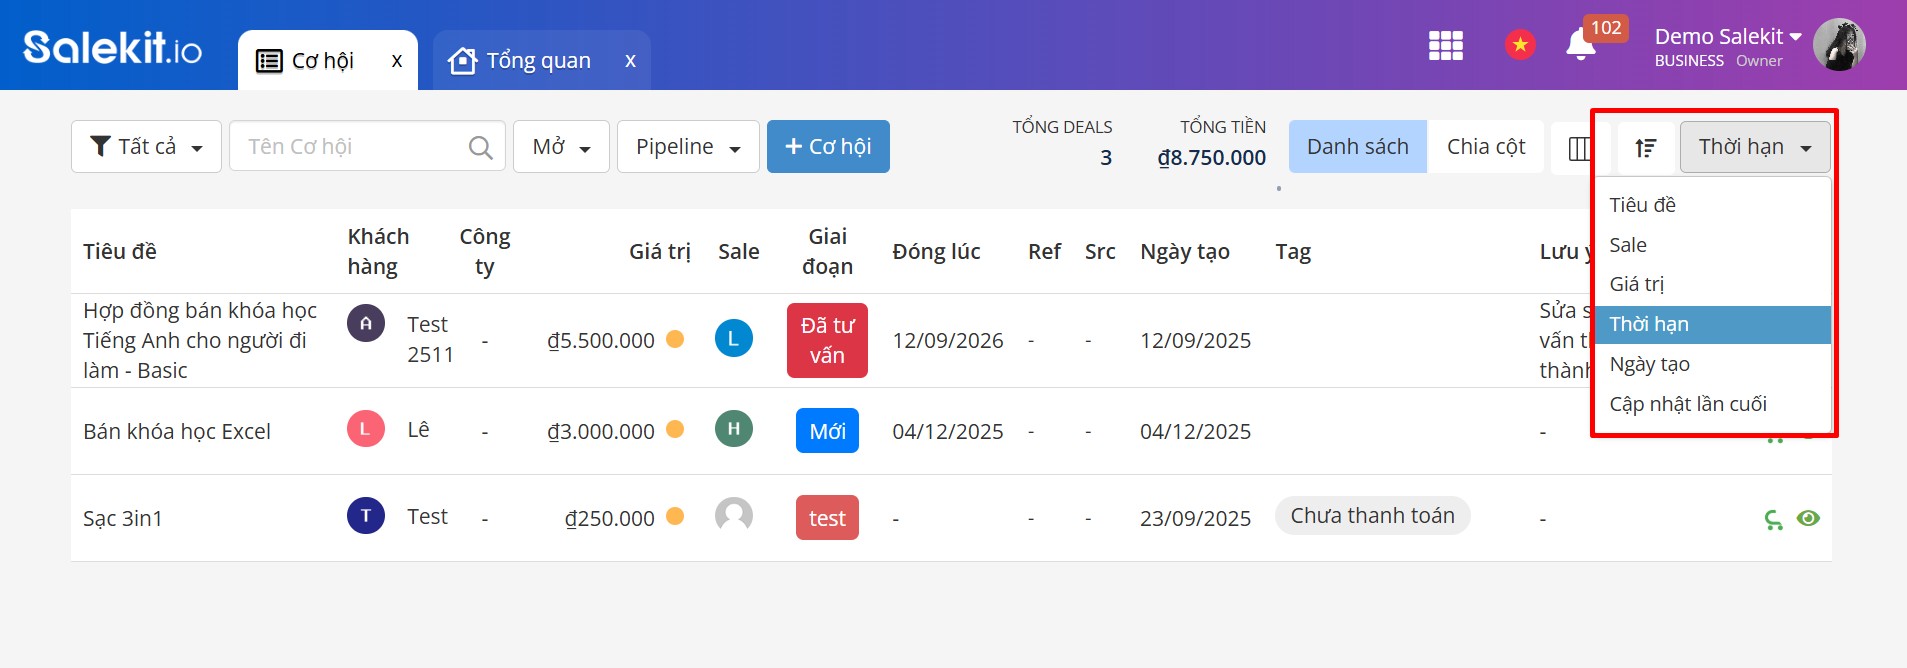Click the Salekit.io logo

(112, 47)
